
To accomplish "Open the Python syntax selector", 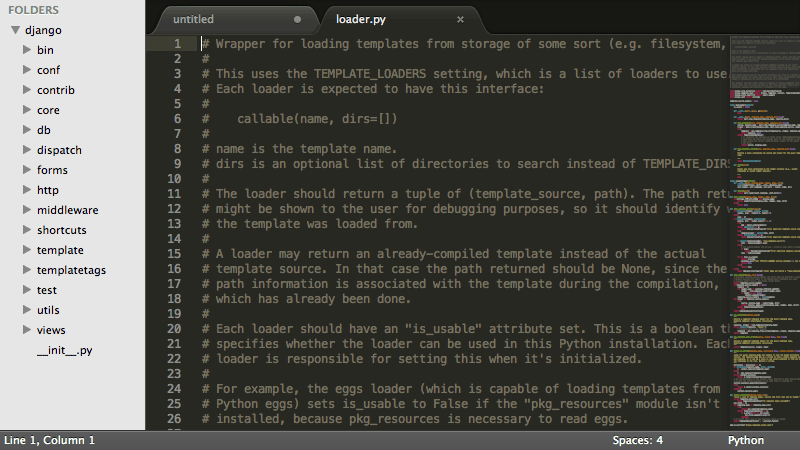I will coord(745,440).
